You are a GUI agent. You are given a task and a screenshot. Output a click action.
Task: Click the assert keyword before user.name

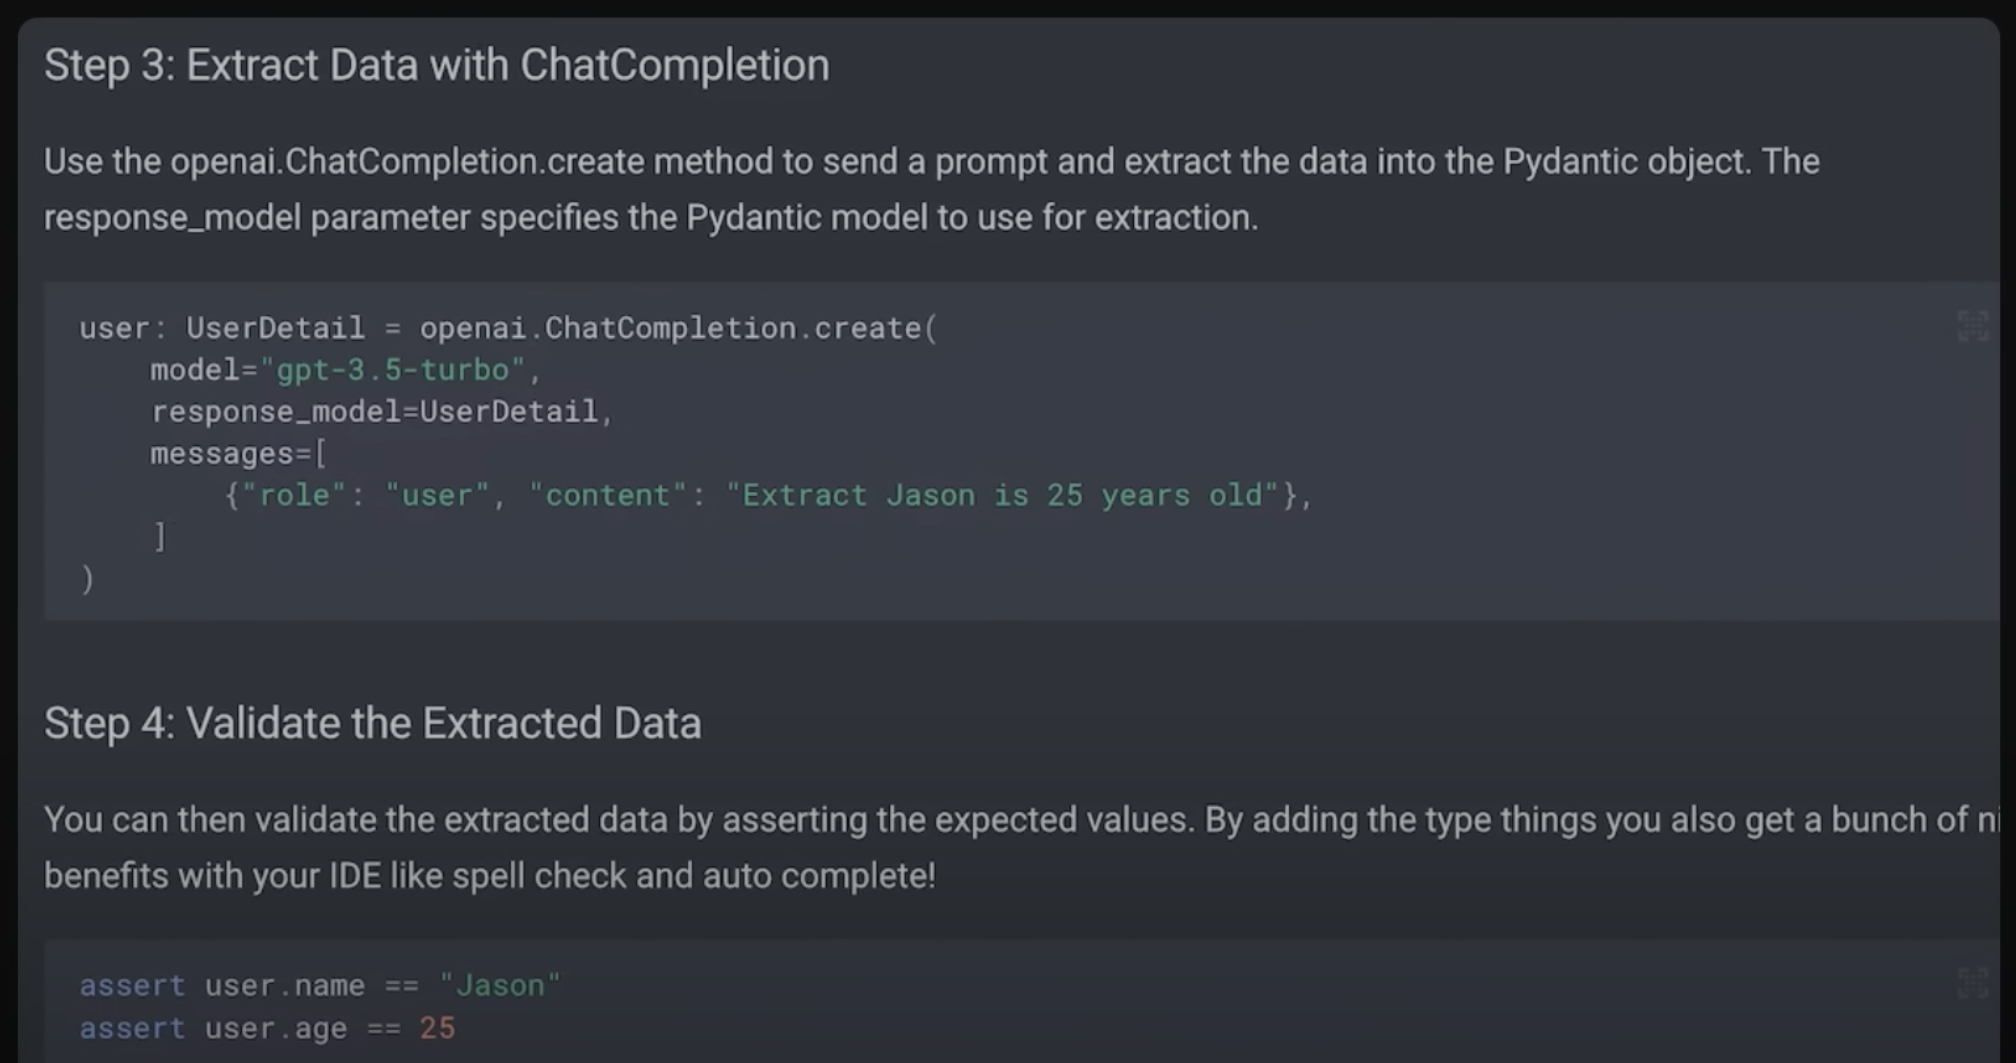(x=132, y=985)
